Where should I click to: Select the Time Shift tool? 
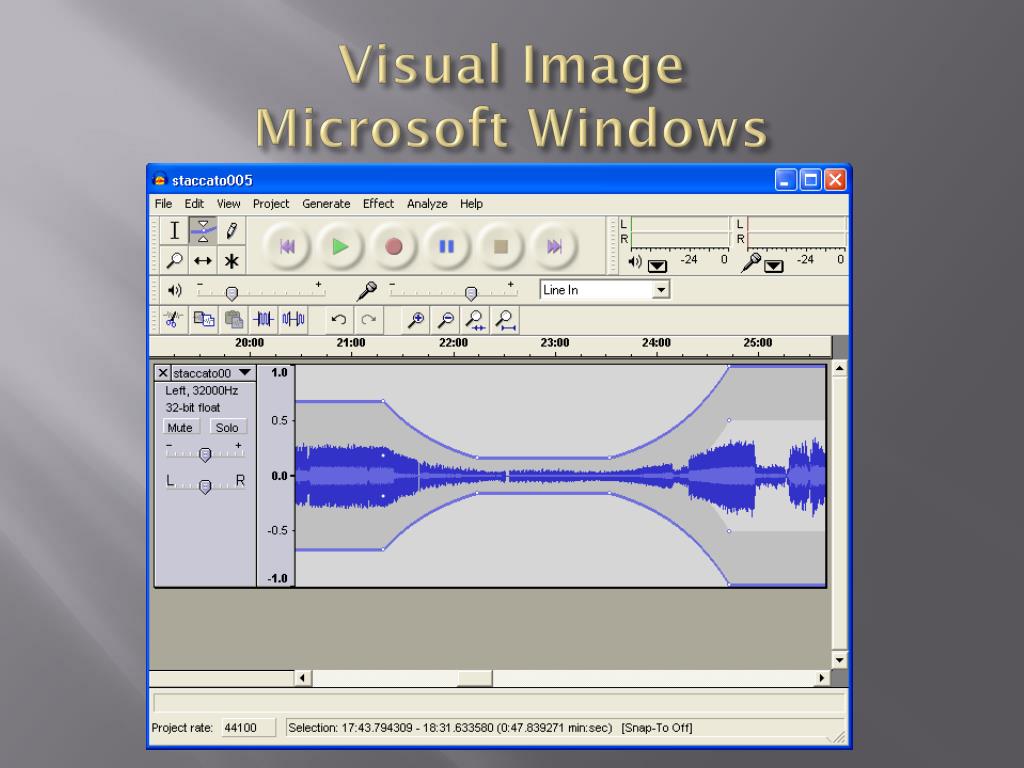coord(203,261)
